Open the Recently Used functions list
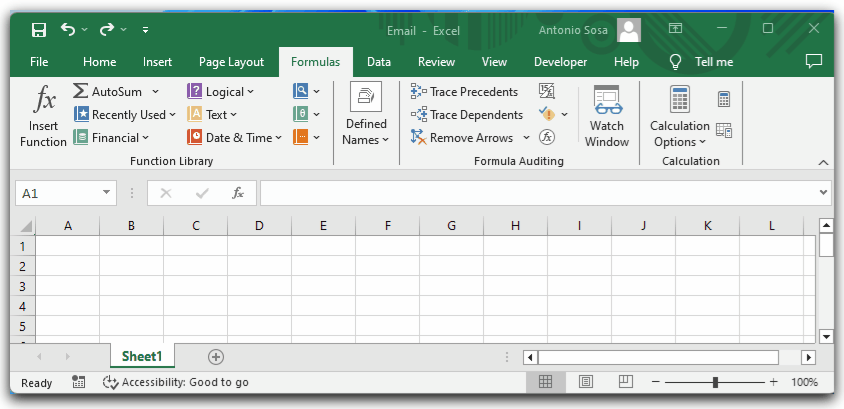844x409 pixels. point(125,115)
